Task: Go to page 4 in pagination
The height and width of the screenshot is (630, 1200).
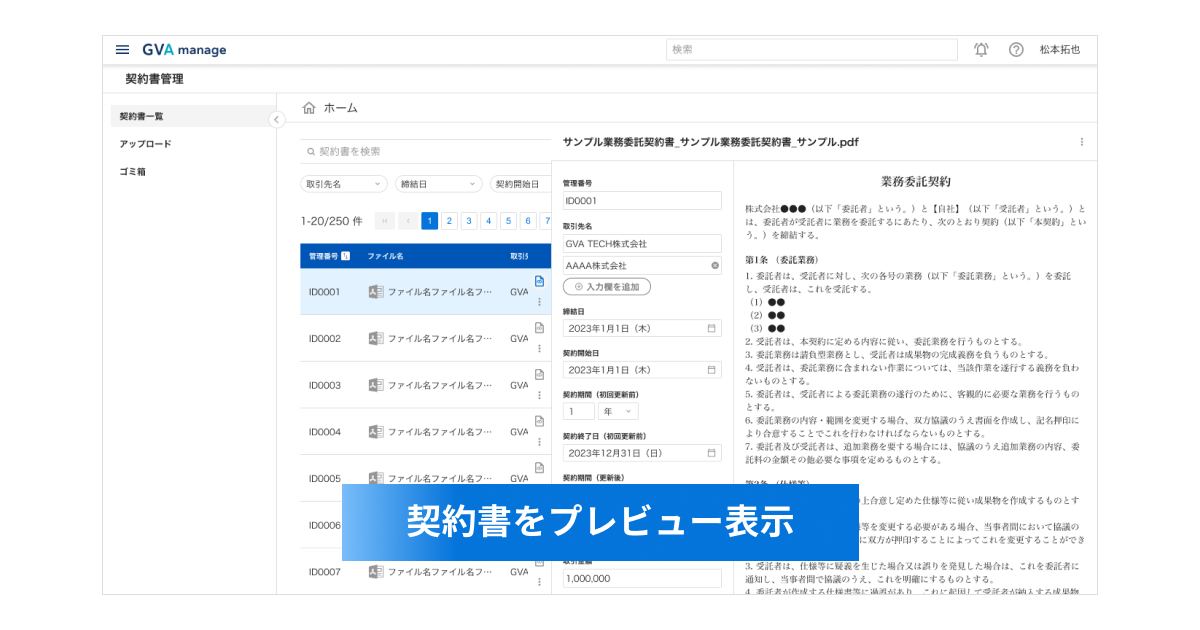Action: (x=489, y=221)
